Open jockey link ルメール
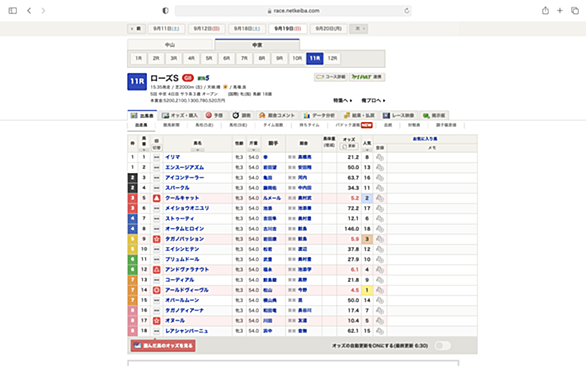The image size is (586, 366). pos(272,198)
